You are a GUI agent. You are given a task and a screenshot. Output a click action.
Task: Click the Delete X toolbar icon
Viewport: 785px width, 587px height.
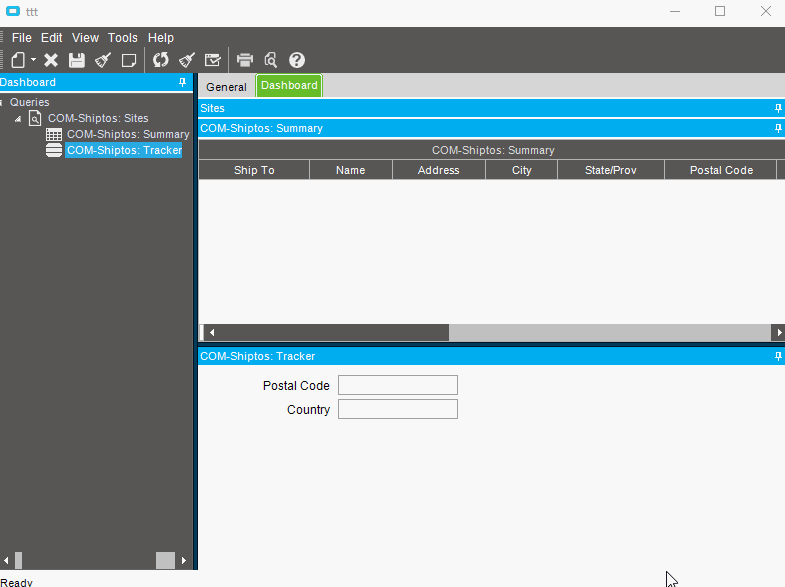click(x=51, y=60)
